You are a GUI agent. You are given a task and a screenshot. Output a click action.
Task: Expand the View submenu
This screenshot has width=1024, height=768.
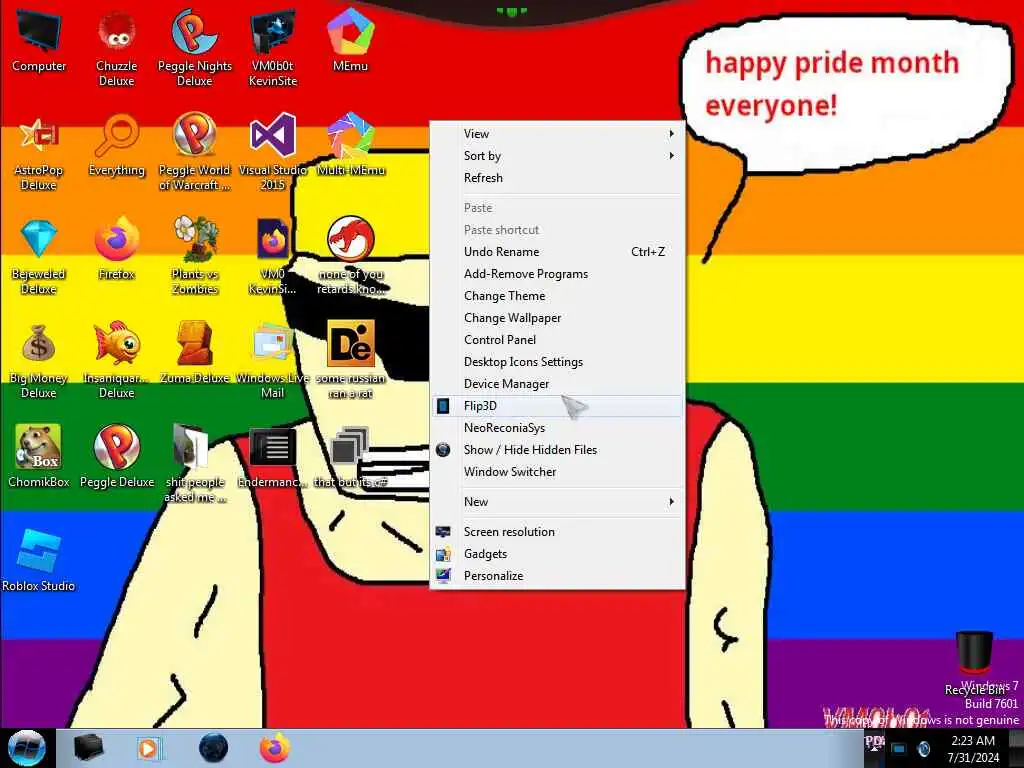coord(557,134)
